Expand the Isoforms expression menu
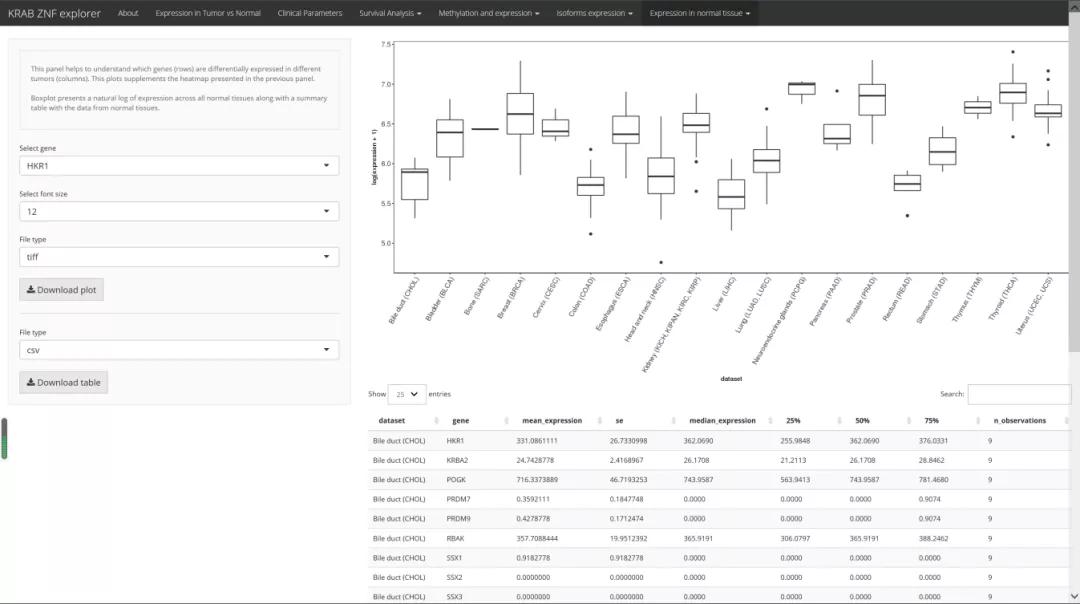Viewport: 1080px width, 604px height. (594, 13)
